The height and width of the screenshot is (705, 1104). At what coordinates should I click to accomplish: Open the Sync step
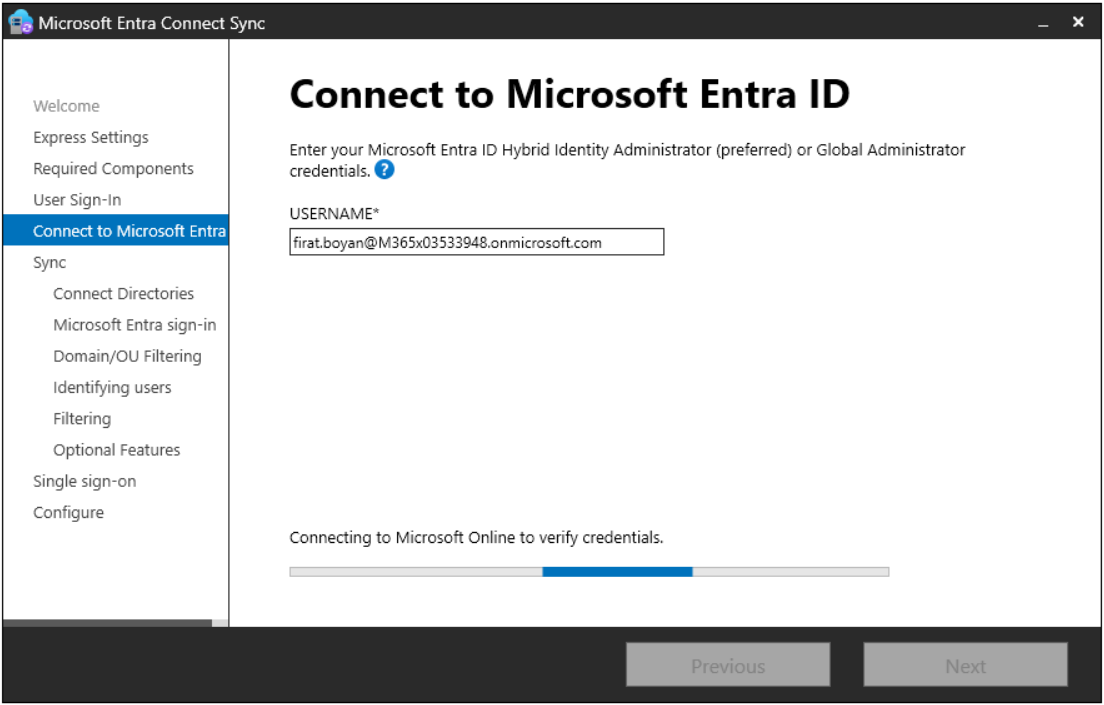pos(49,263)
